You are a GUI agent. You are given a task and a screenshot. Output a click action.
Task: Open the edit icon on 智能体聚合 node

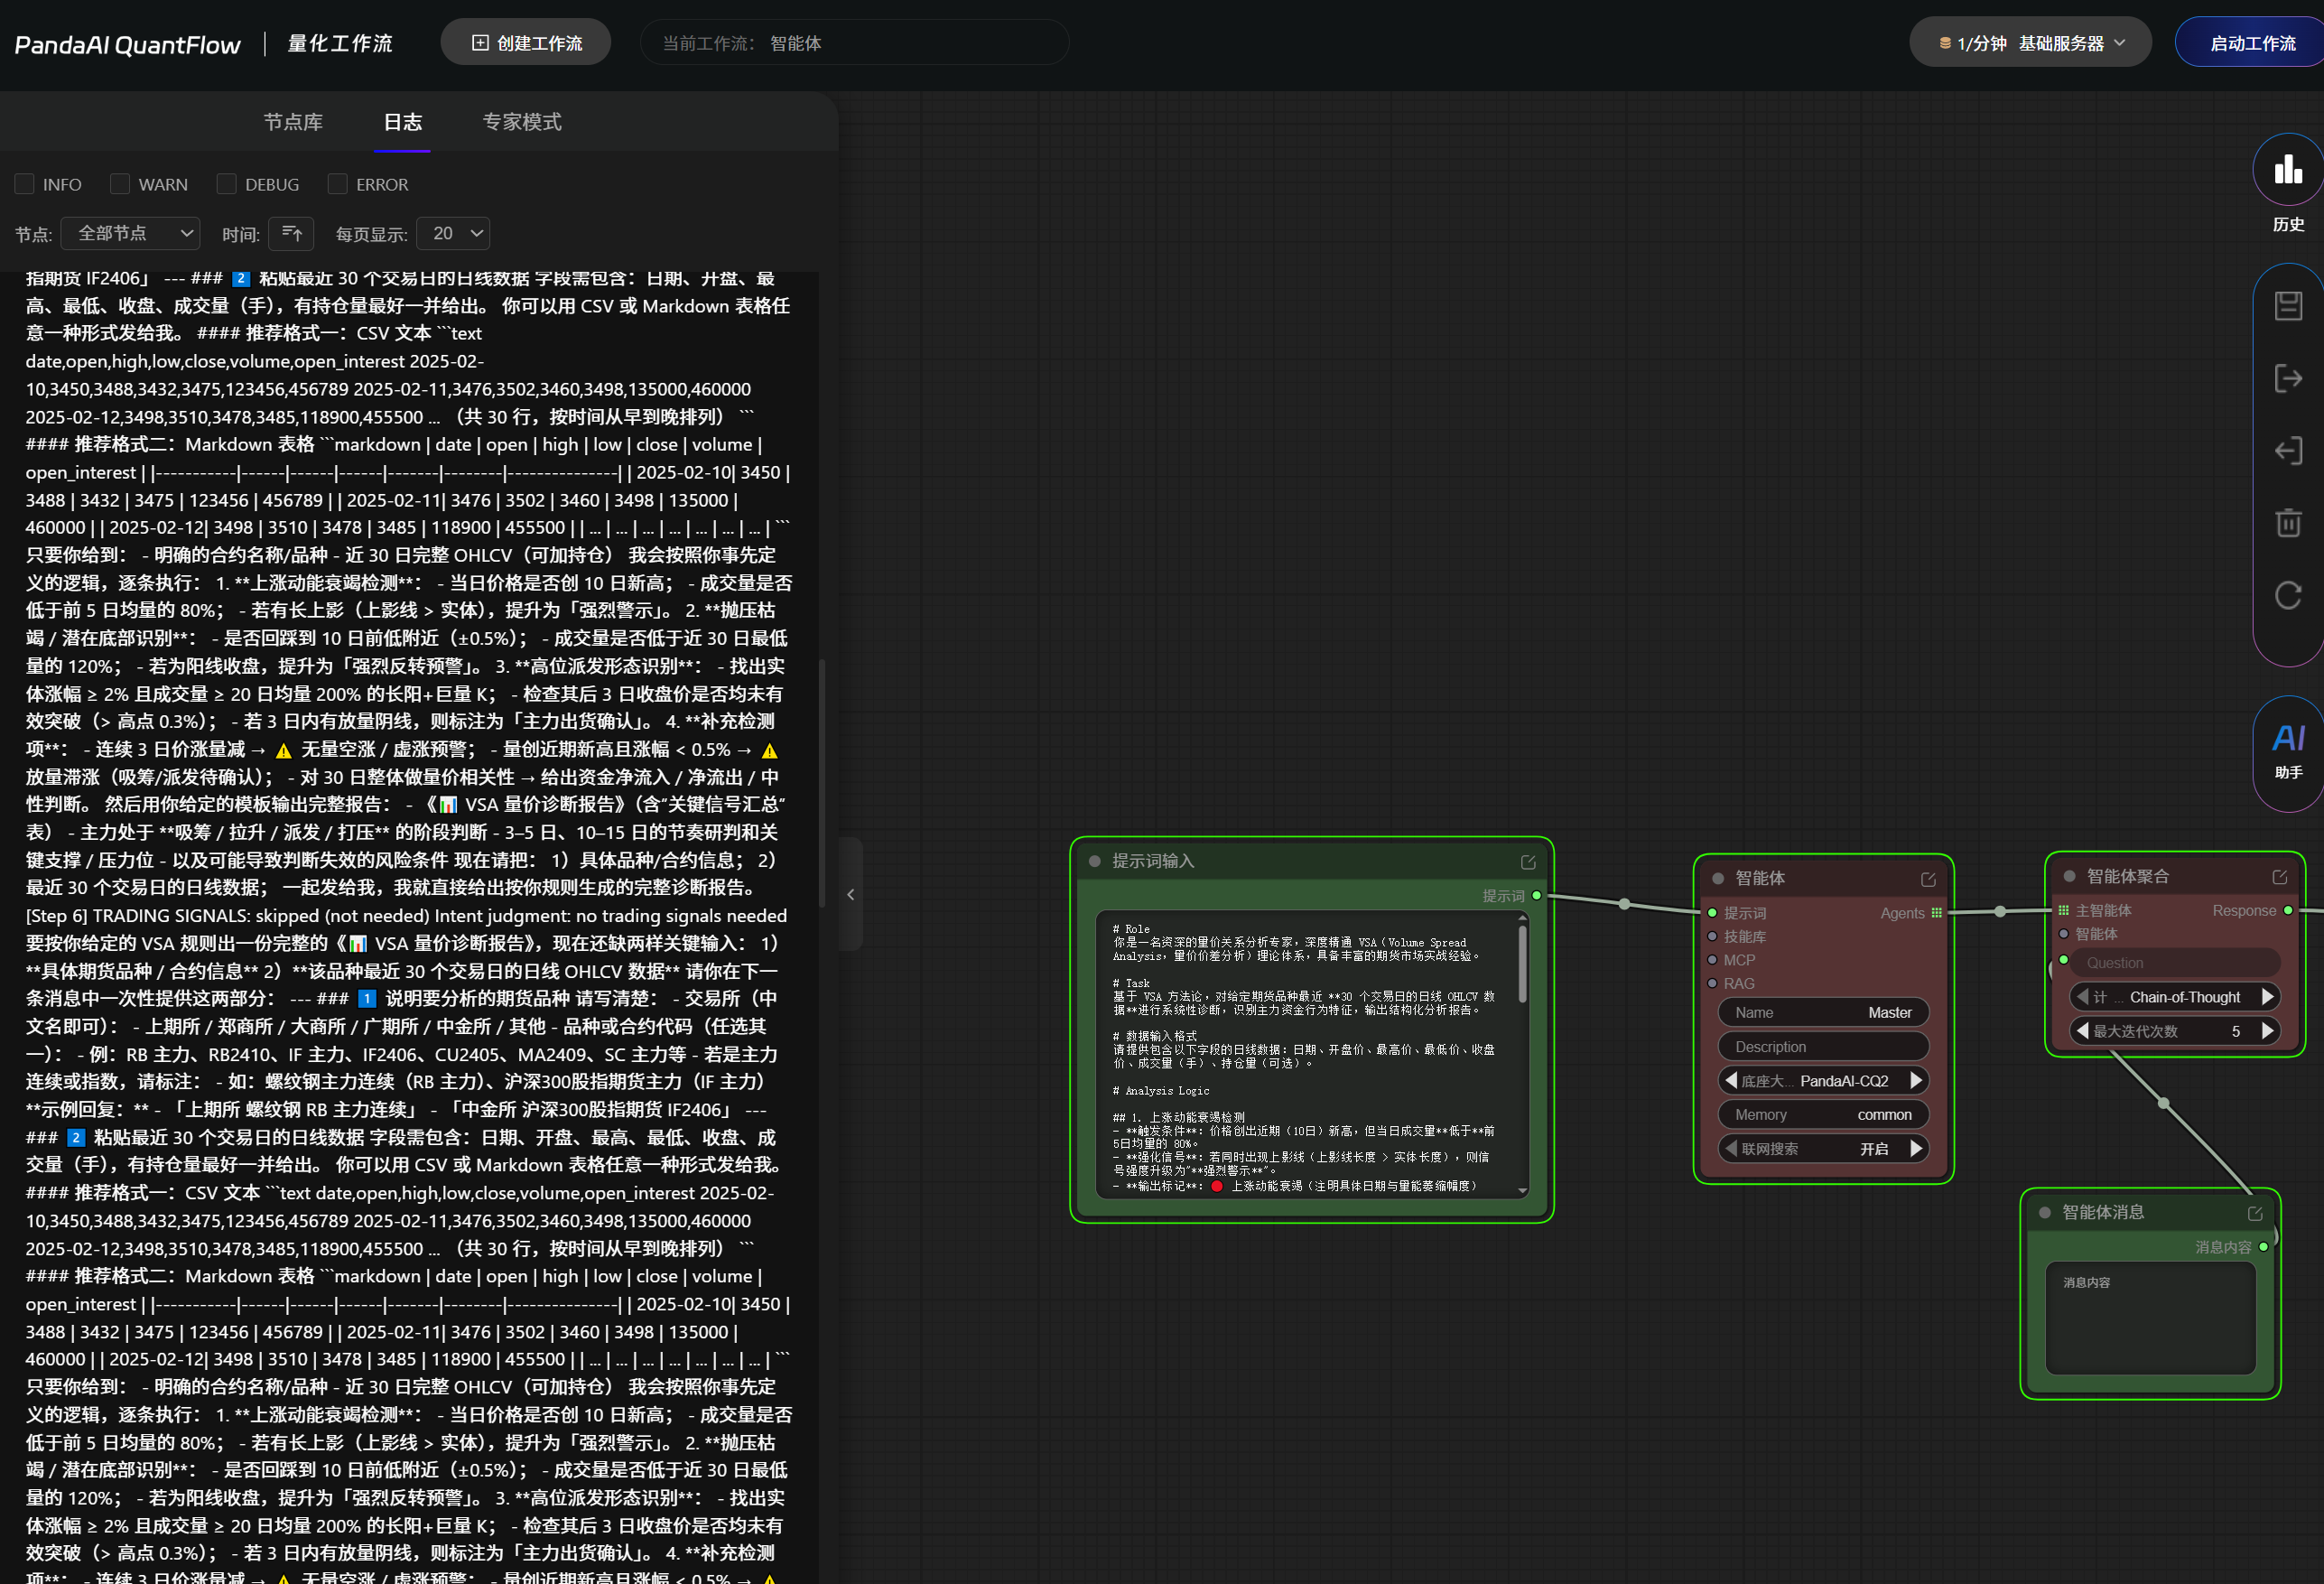pyautogui.click(x=2280, y=877)
